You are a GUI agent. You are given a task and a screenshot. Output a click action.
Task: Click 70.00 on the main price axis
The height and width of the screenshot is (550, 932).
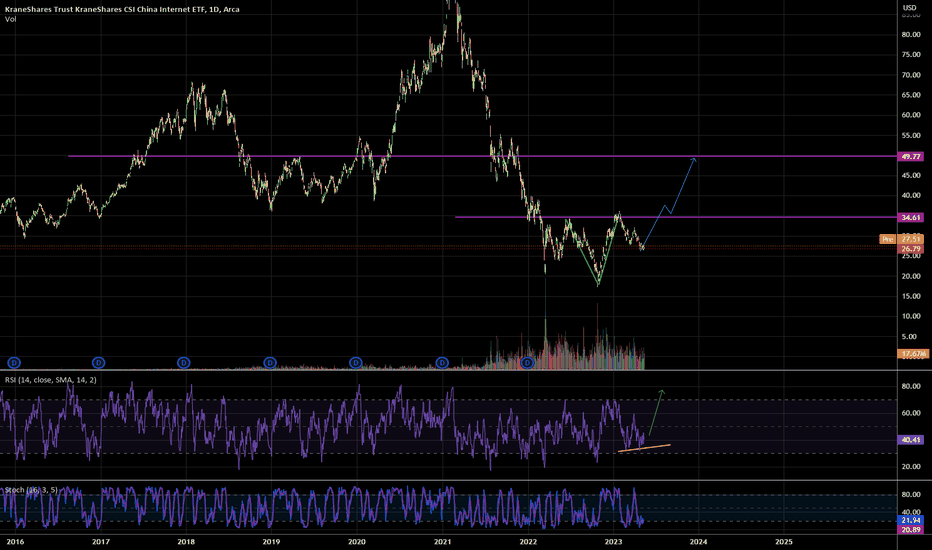pyautogui.click(x=911, y=75)
